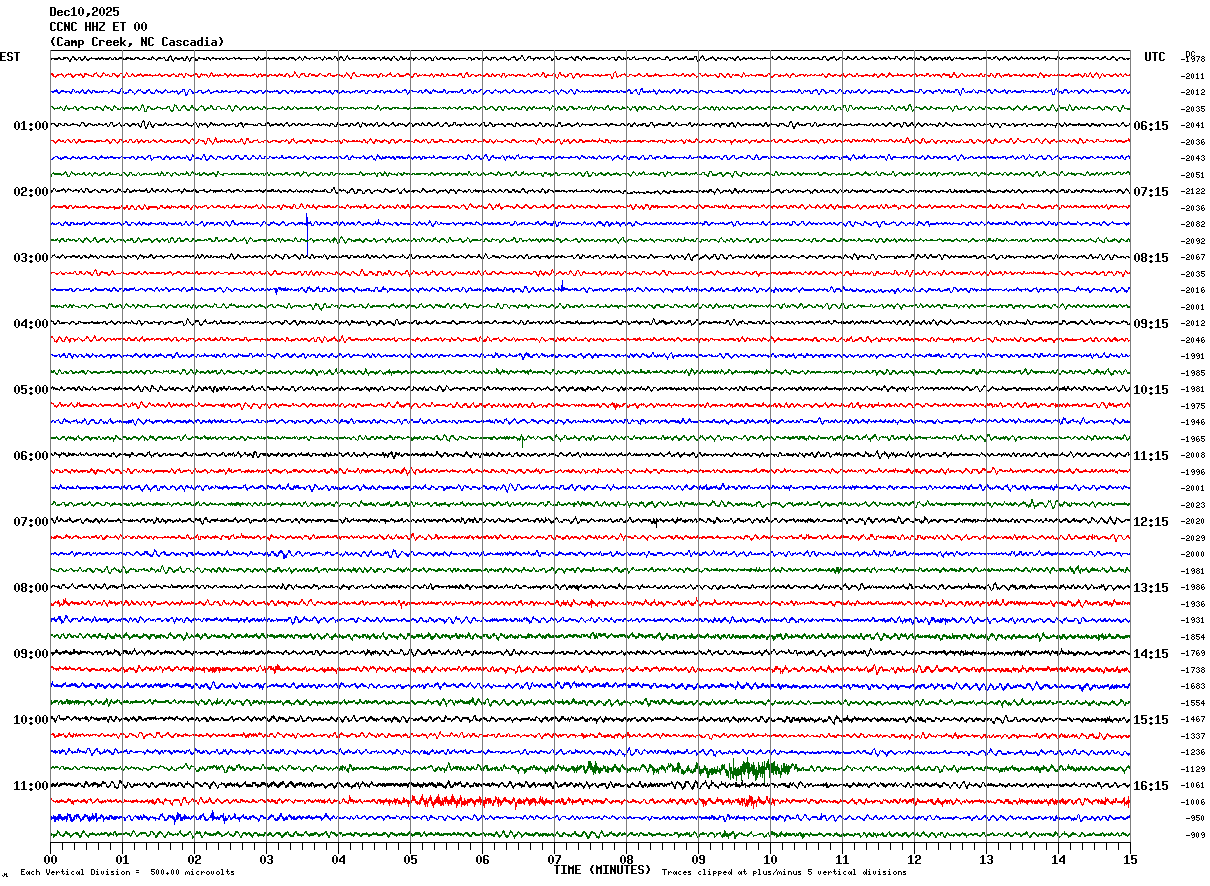Click minute tick label '12' on time axis

click(914, 859)
